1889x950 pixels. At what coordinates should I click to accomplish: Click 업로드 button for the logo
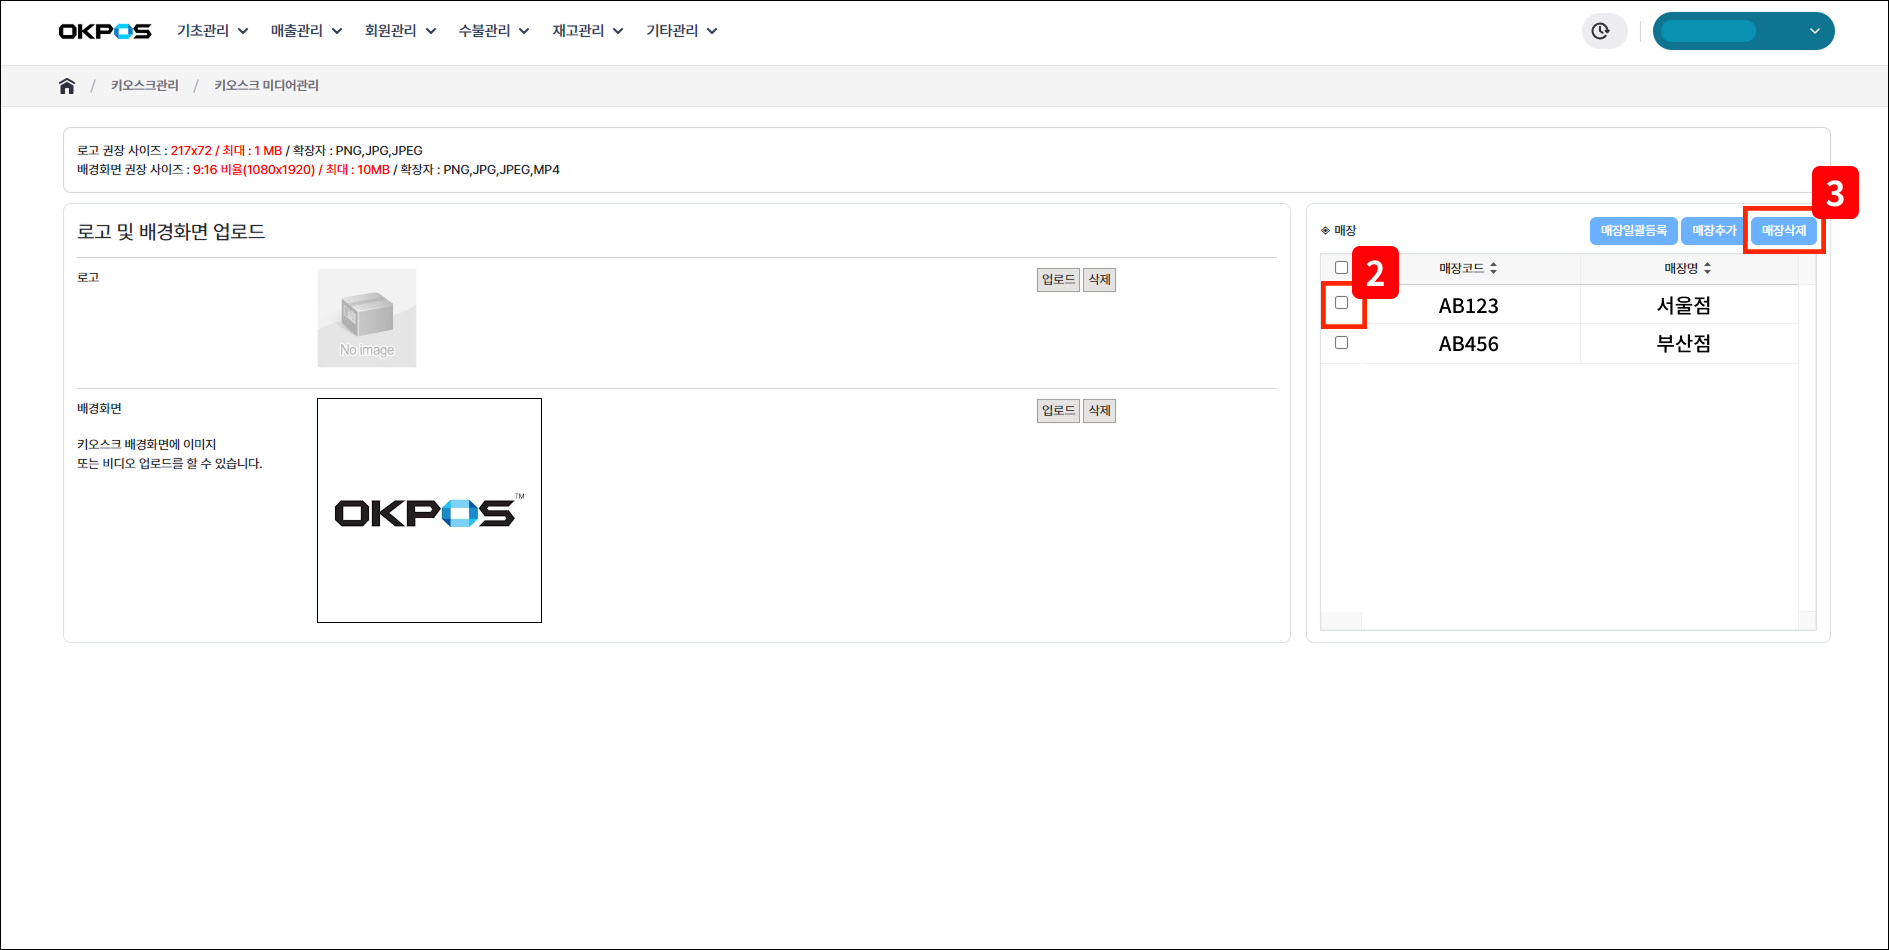[x=1058, y=280]
